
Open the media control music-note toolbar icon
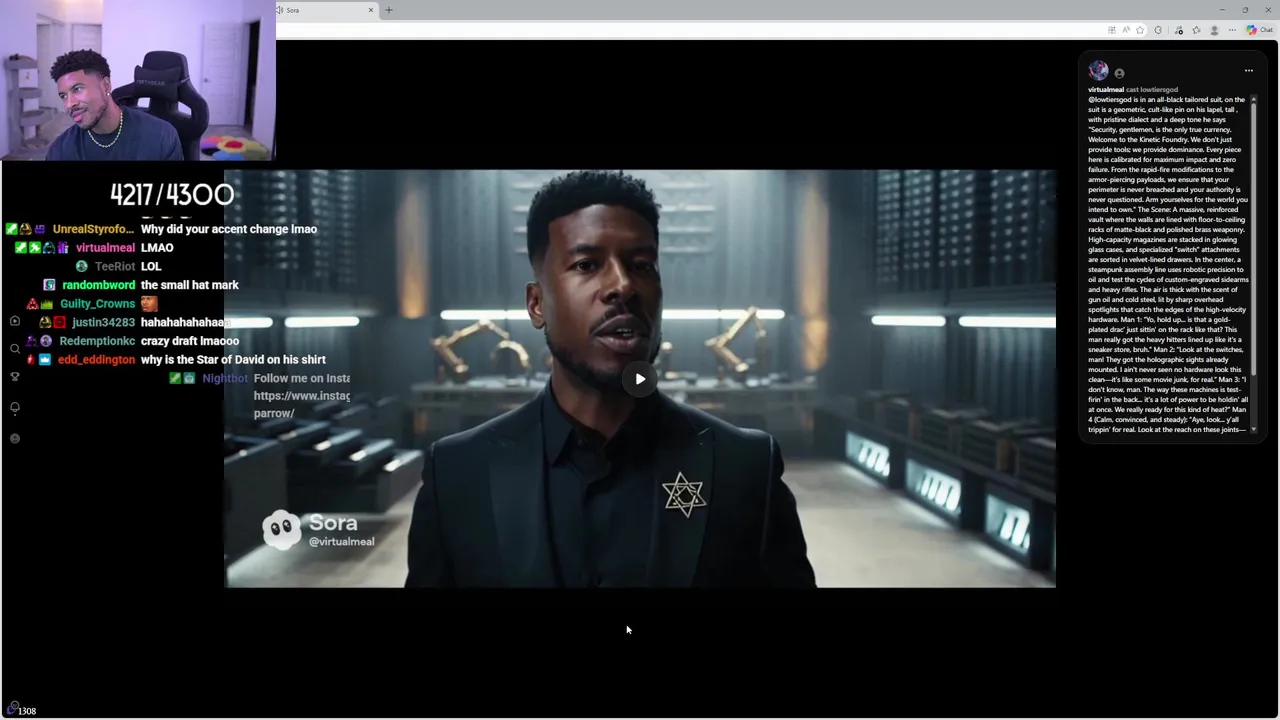pyautogui.click(x=1179, y=30)
